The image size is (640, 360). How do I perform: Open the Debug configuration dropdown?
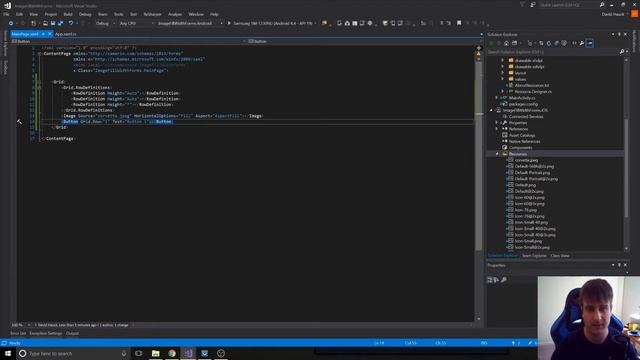pyautogui.click(x=105, y=23)
